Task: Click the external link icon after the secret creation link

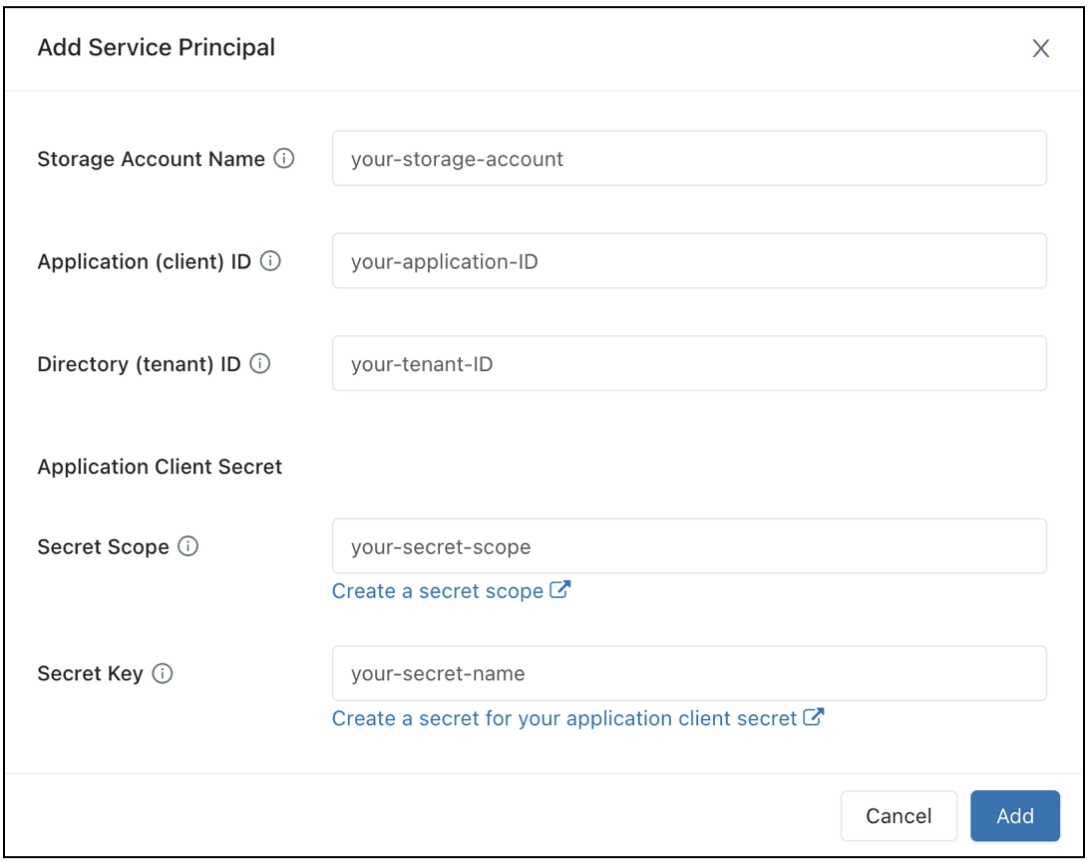Action: (813, 717)
